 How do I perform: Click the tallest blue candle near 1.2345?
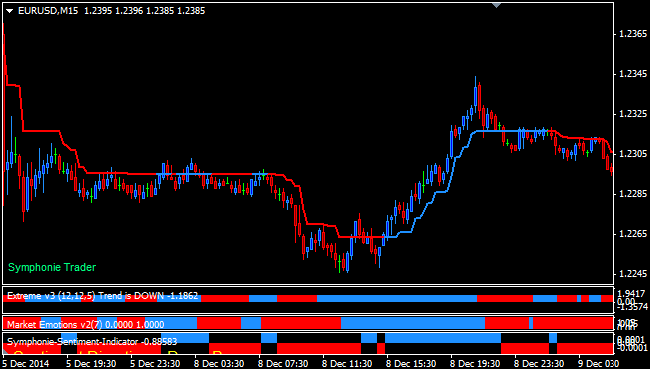(x=475, y=93)
